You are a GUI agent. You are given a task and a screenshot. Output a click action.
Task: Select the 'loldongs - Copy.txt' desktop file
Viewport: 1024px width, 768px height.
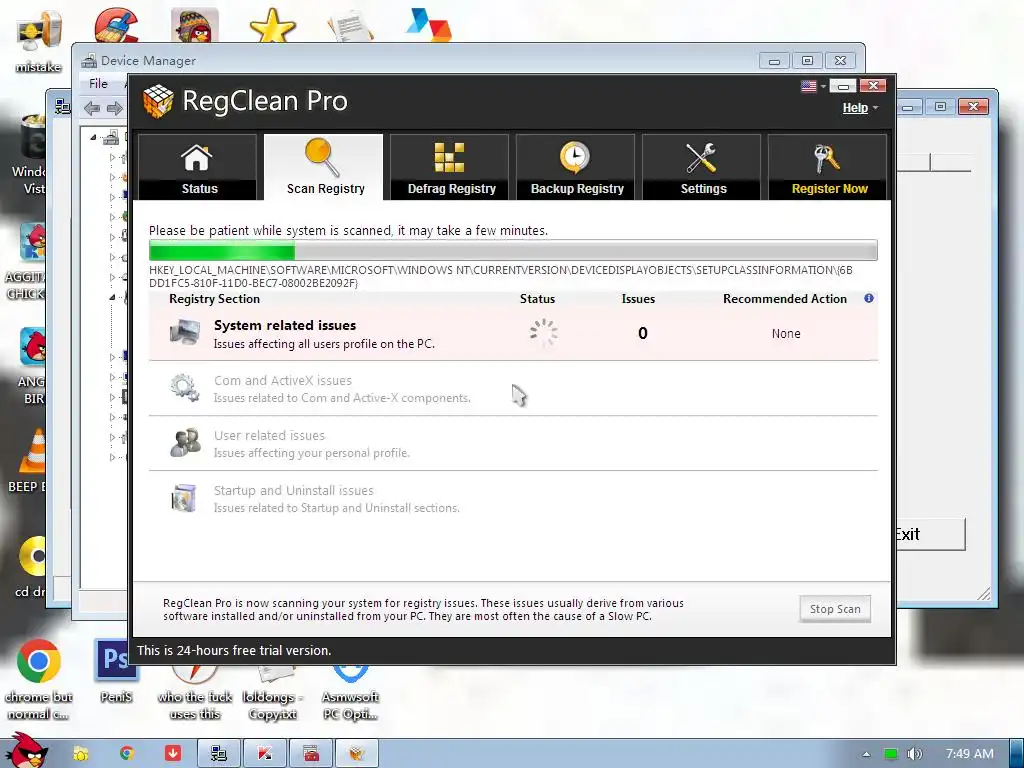pyautogui.click(x=272, y=694)
